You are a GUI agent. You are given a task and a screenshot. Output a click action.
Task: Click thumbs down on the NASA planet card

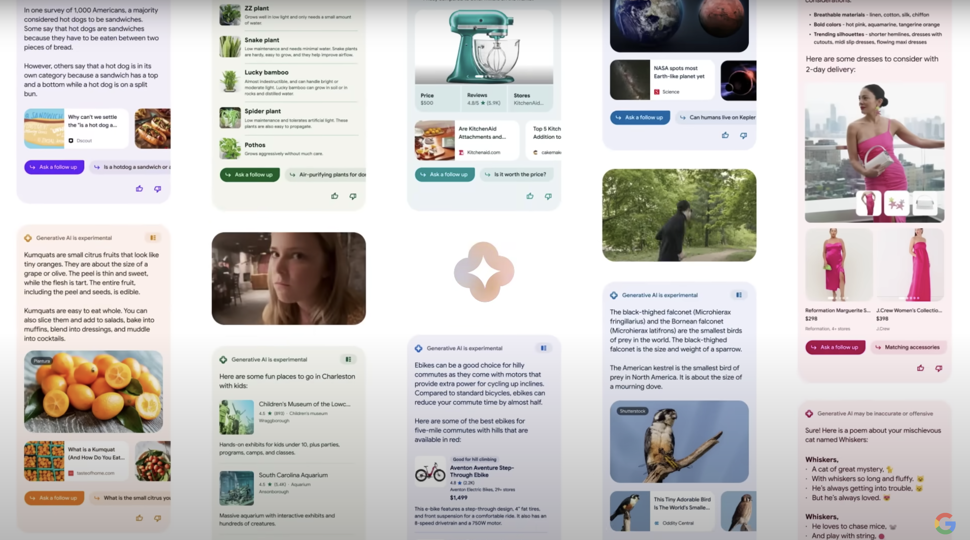coord(743,135)
